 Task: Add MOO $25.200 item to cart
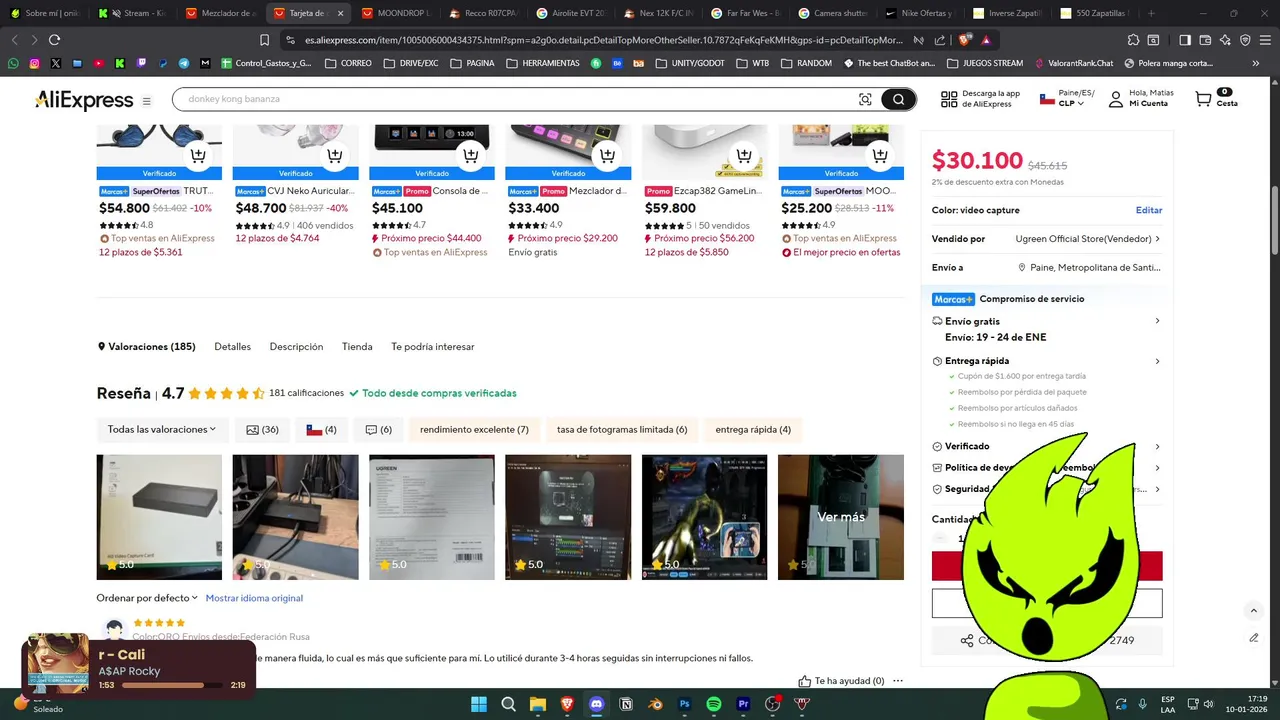tap(880, 155)
